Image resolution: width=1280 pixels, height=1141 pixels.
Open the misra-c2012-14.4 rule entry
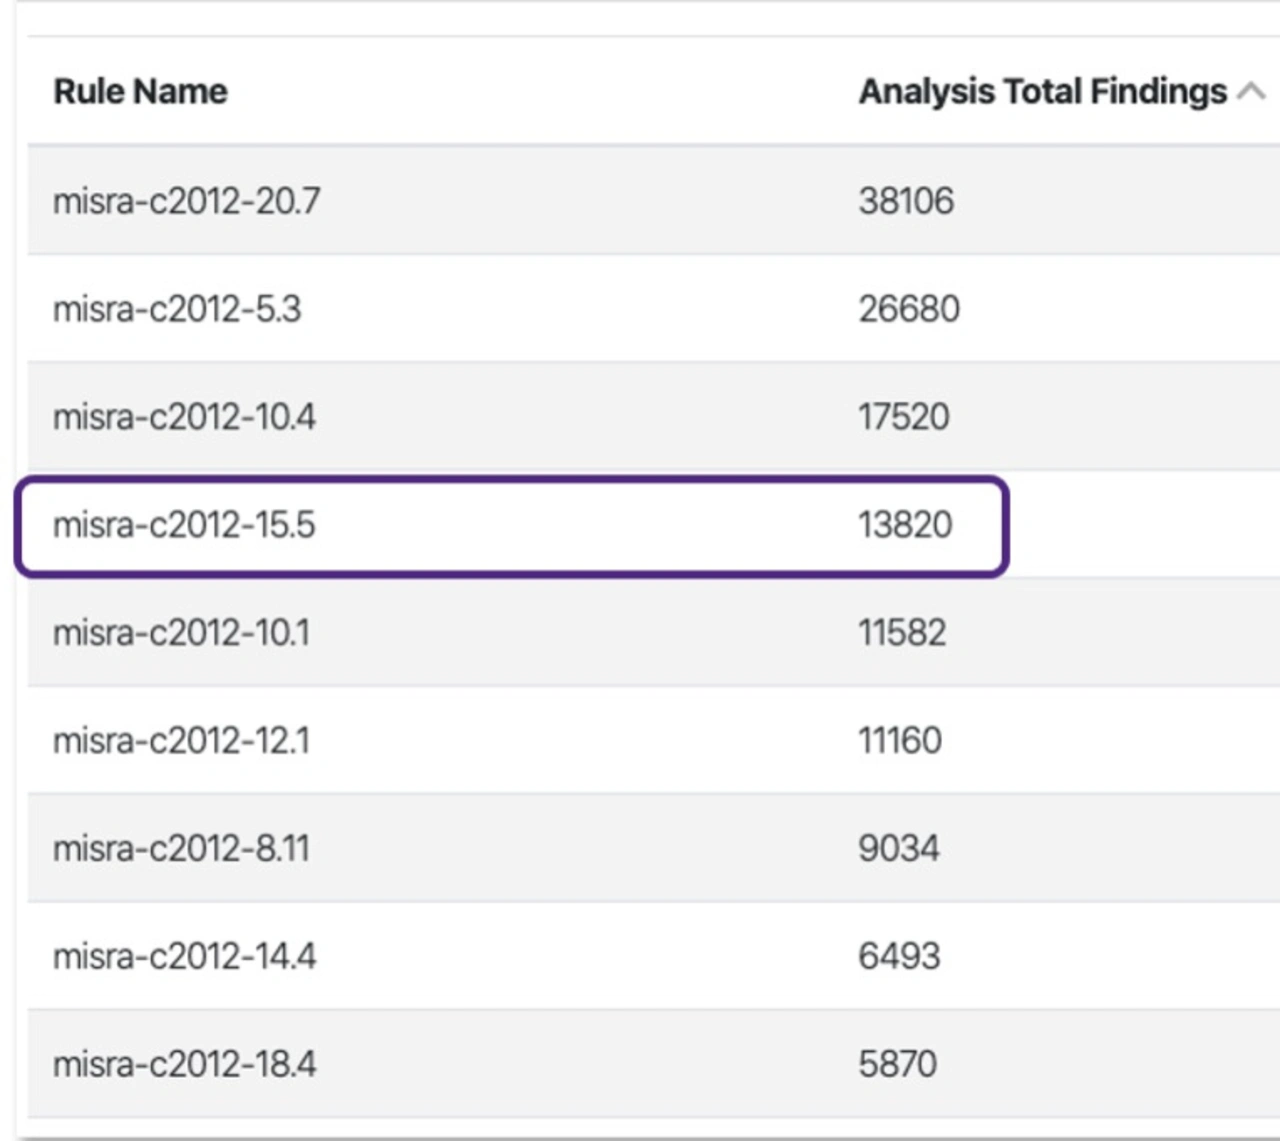click(x=184, y=957)
